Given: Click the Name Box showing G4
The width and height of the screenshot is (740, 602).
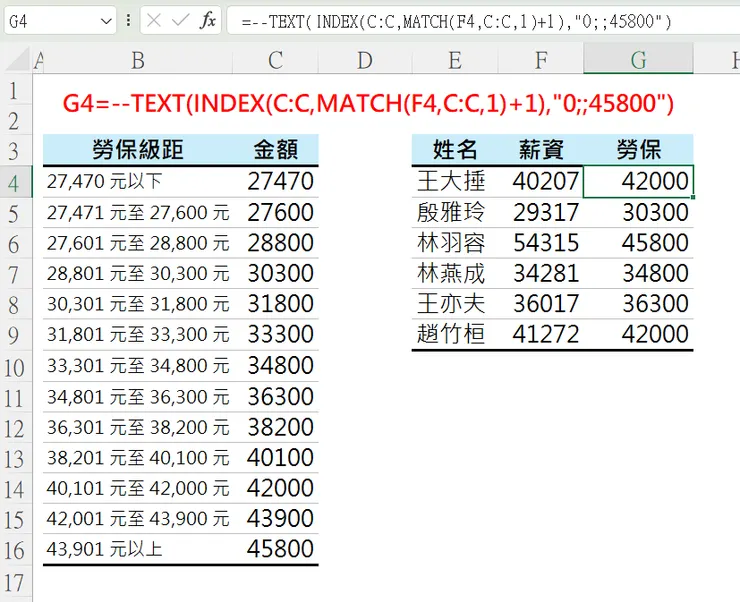Looking at the screenshot, I should point(60,21).
